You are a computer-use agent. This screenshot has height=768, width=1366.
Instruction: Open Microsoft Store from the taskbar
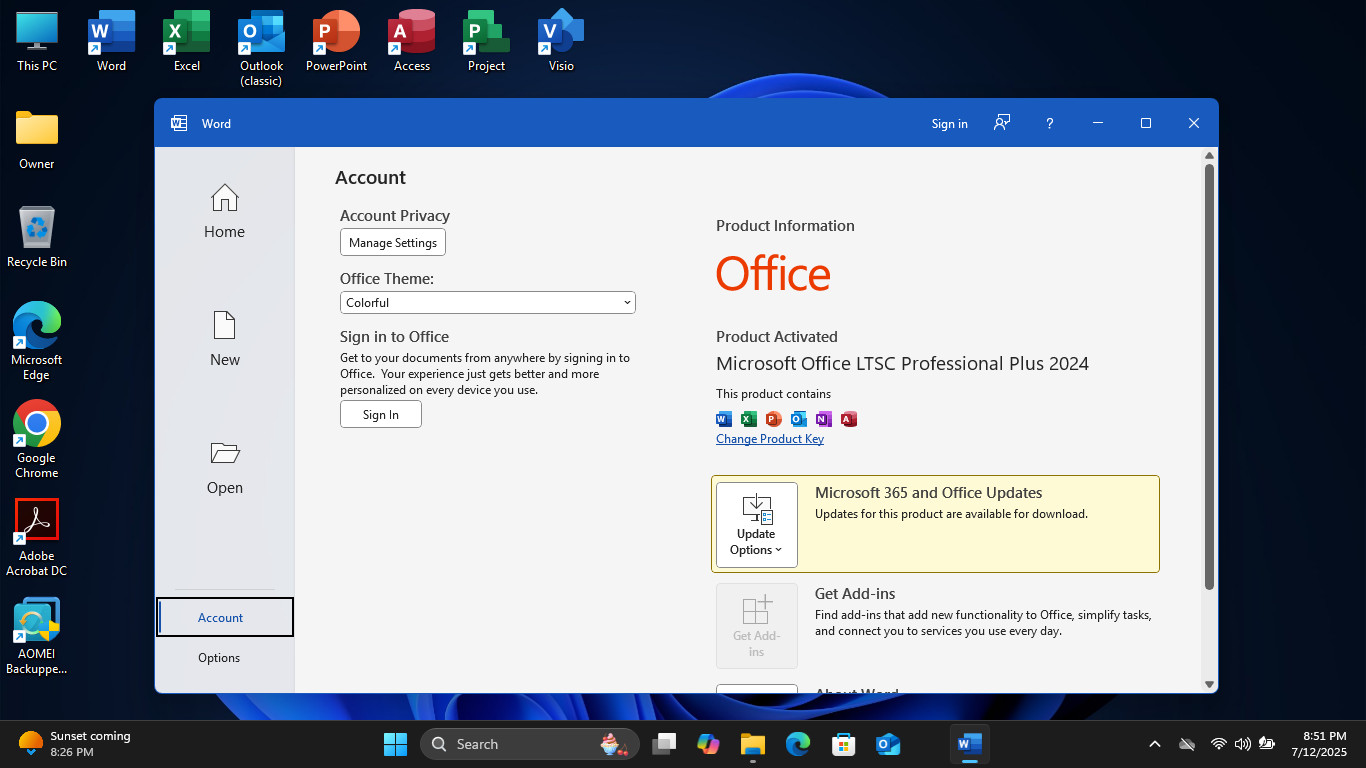(843, 744)
